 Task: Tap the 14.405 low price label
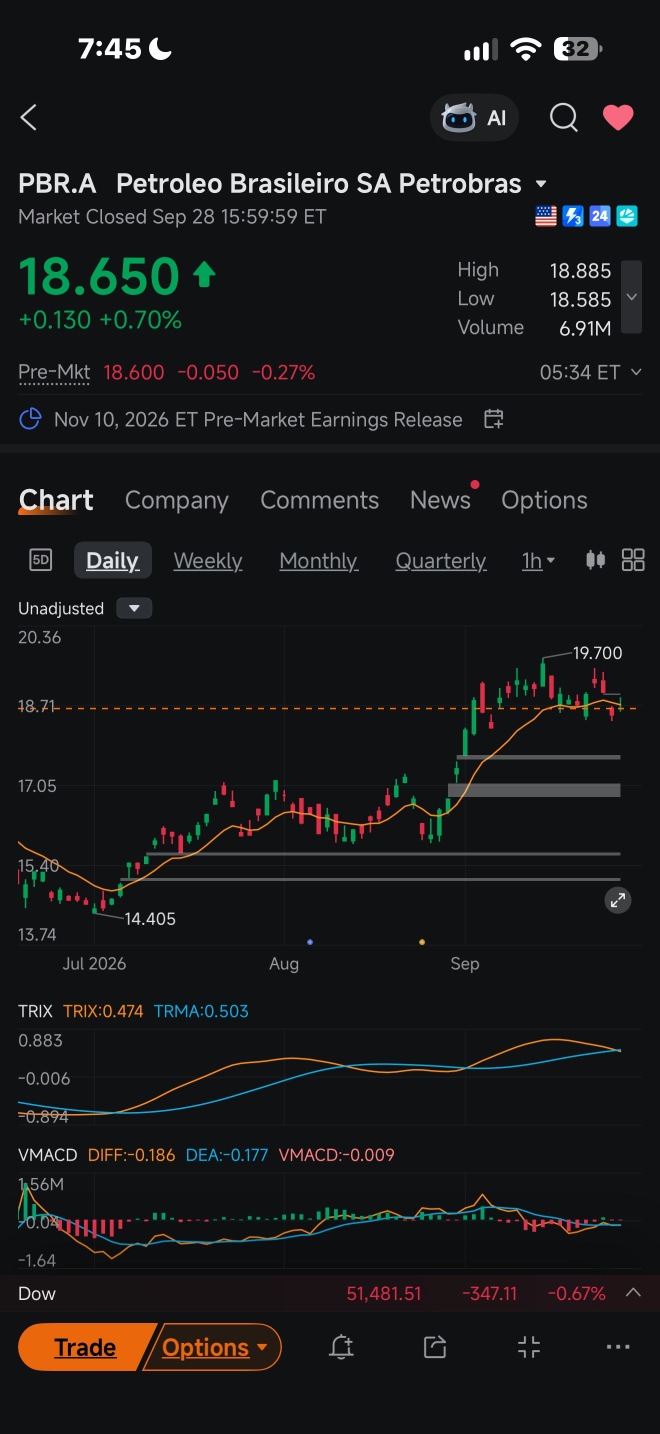(150, 919)
